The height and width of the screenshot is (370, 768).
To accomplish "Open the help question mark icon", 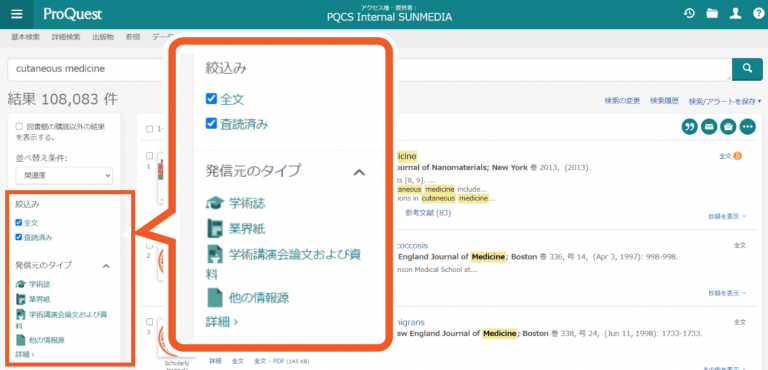I will [x=758, y=14].
